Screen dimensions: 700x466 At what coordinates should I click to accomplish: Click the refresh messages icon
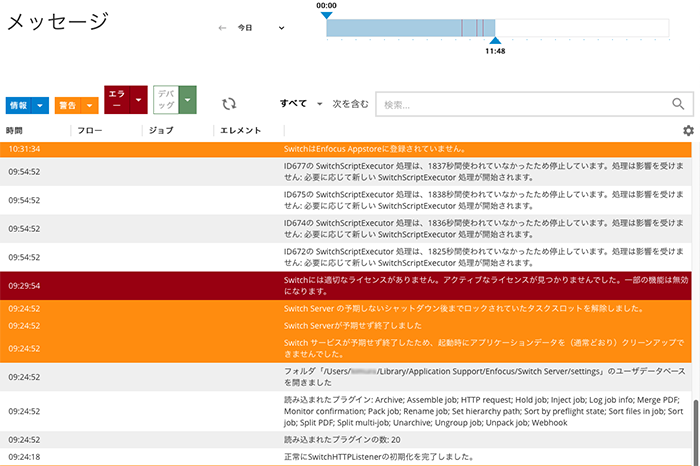coord(229,104)
